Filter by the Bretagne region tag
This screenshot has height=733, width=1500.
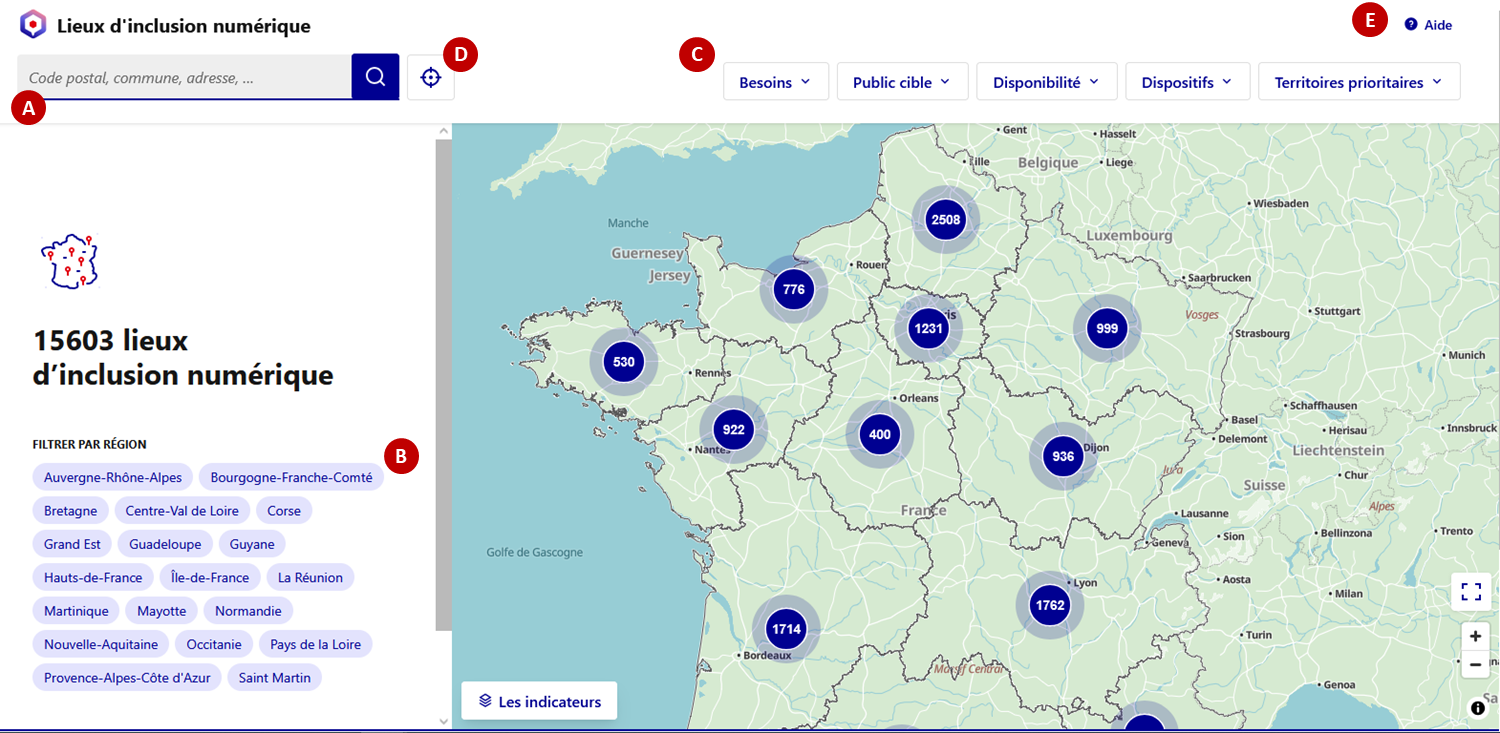pos(71,511)
